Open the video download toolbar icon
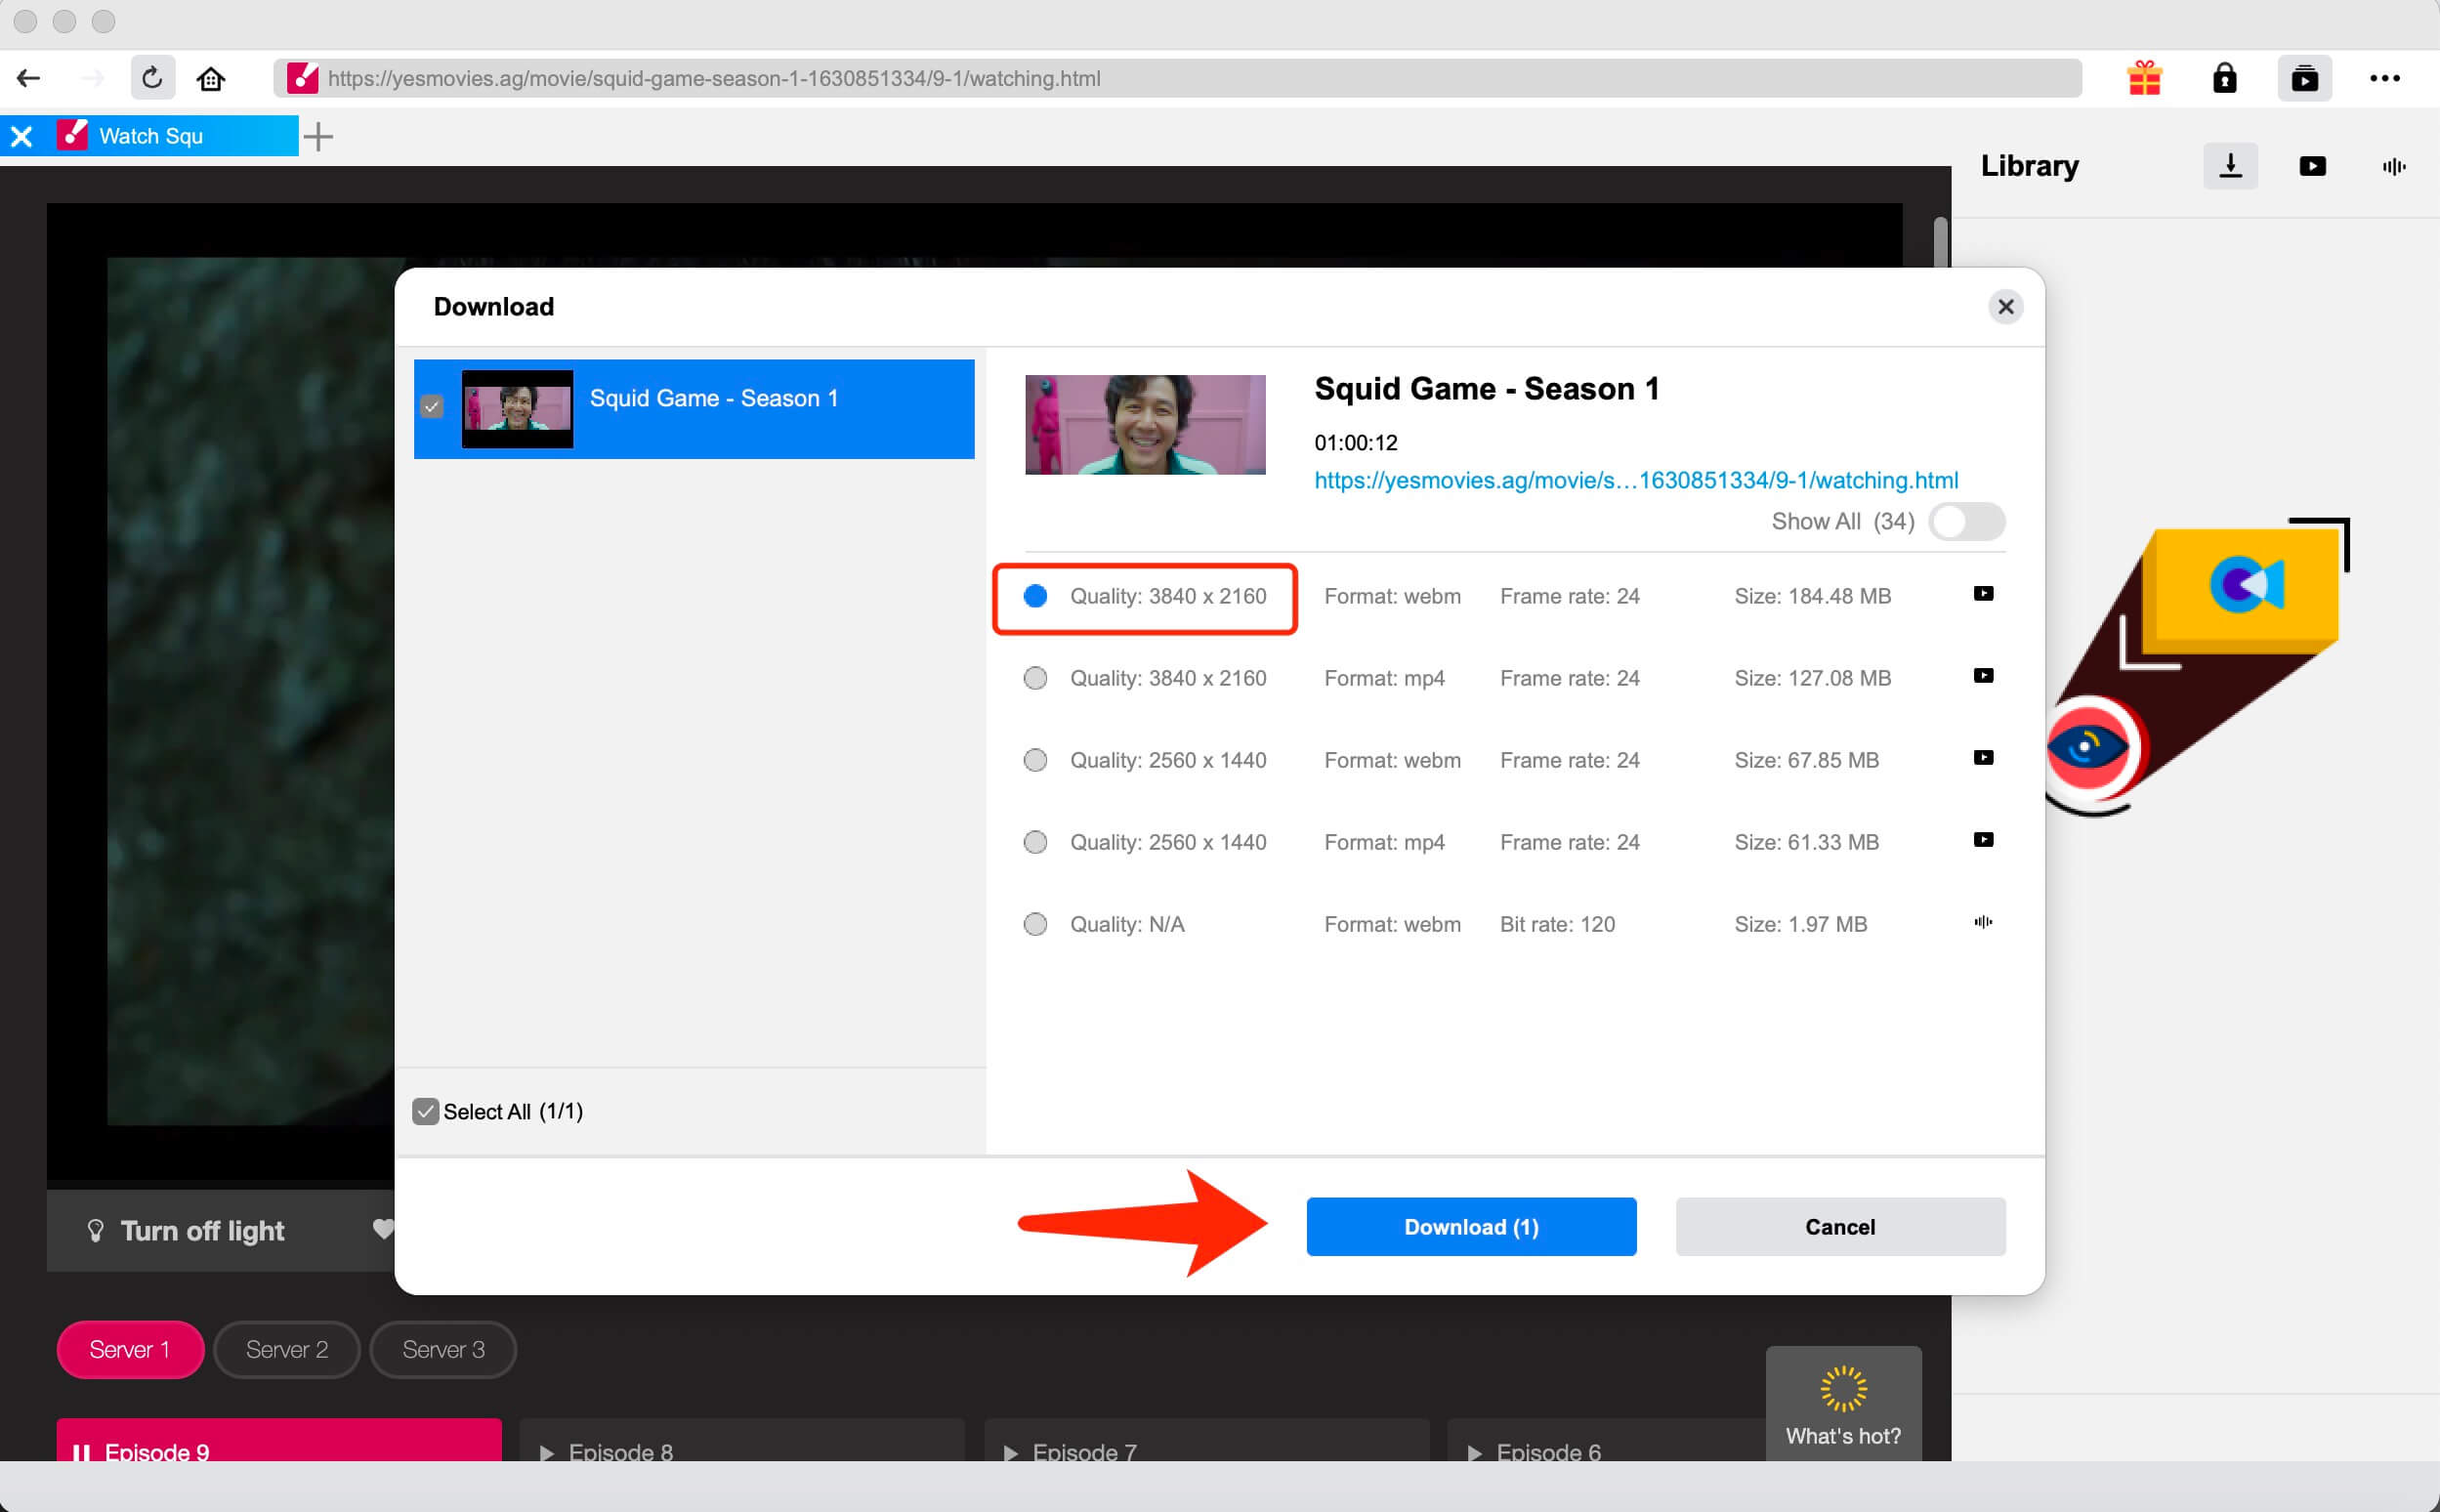2440x1512 pixels. tap(2304, 78)
